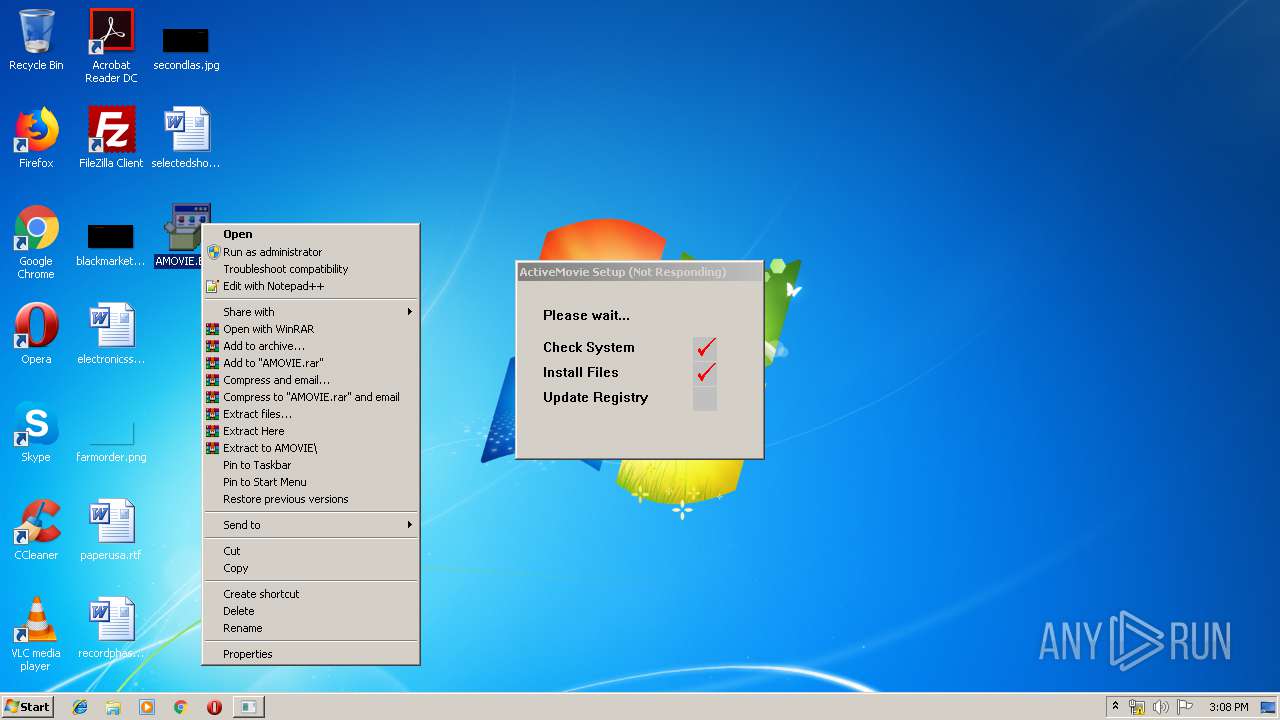Select the blackmarket... file icon
Screen dimensions: 1280x720
(111, 244)
